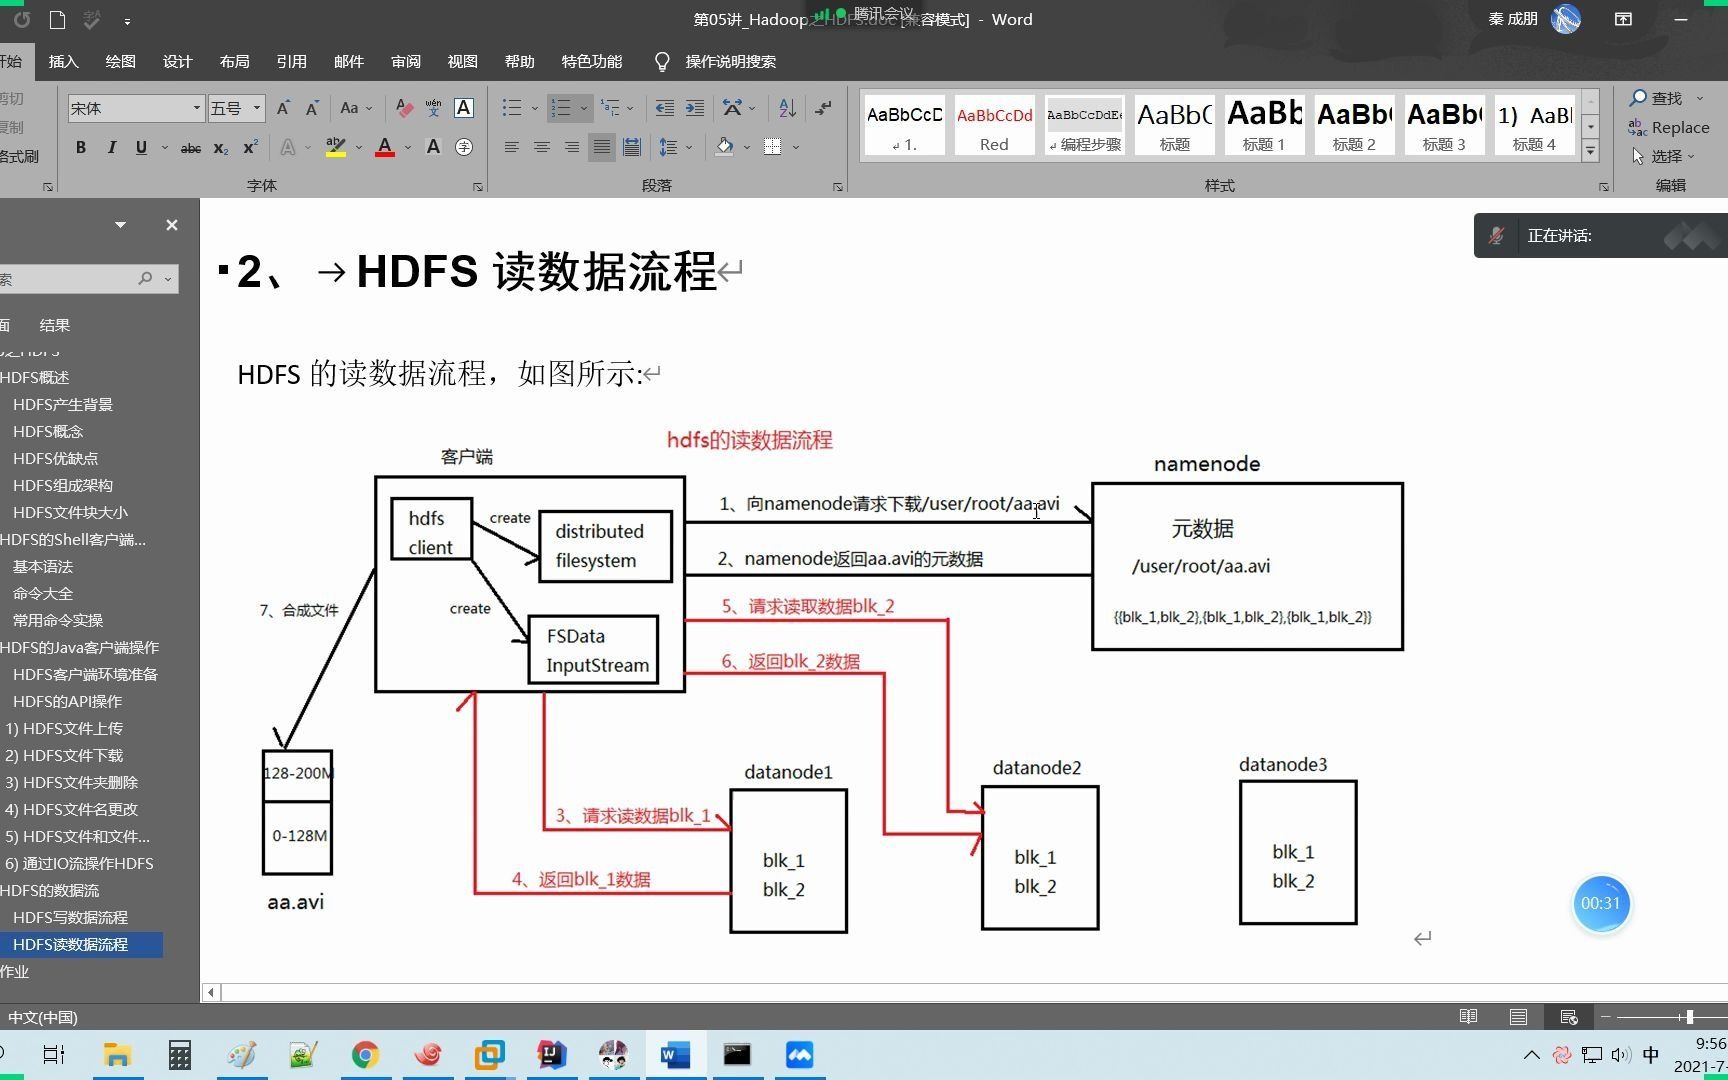Open Chrome from the taskbar
The image size is (1728, 1080).
pos(365,1054)
